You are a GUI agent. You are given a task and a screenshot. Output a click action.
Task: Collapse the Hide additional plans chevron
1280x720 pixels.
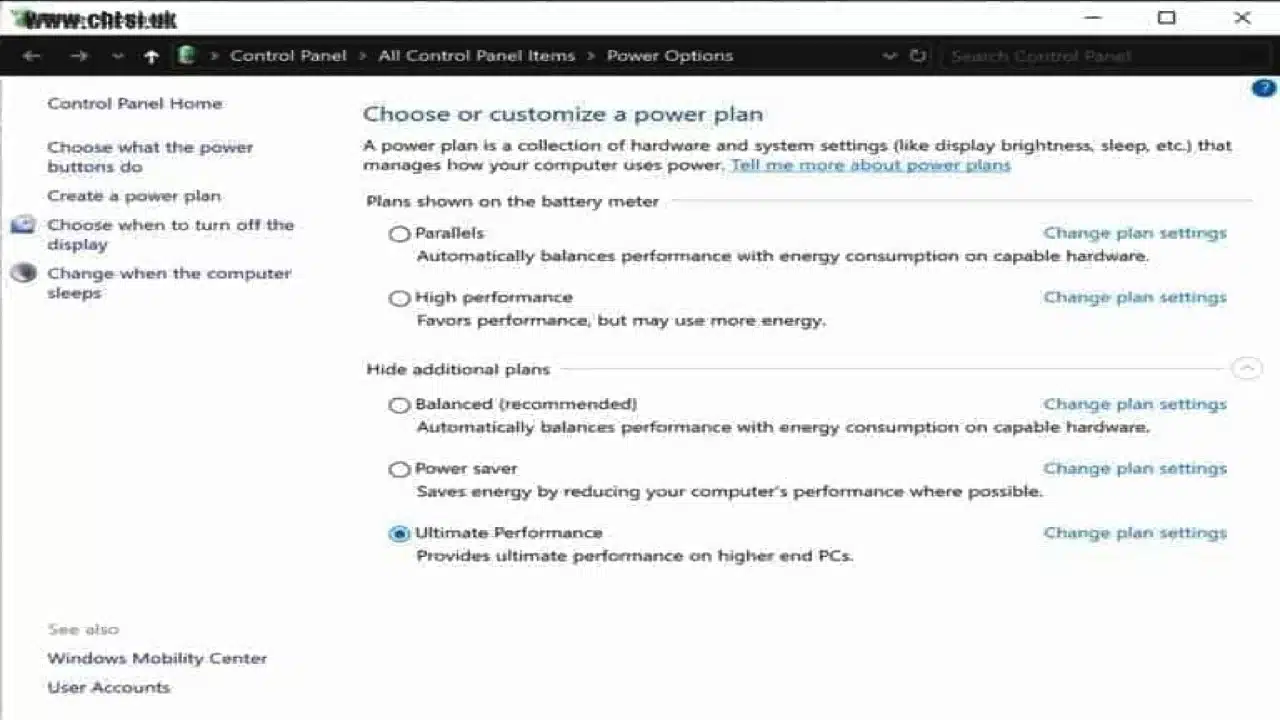point(1246,369)
